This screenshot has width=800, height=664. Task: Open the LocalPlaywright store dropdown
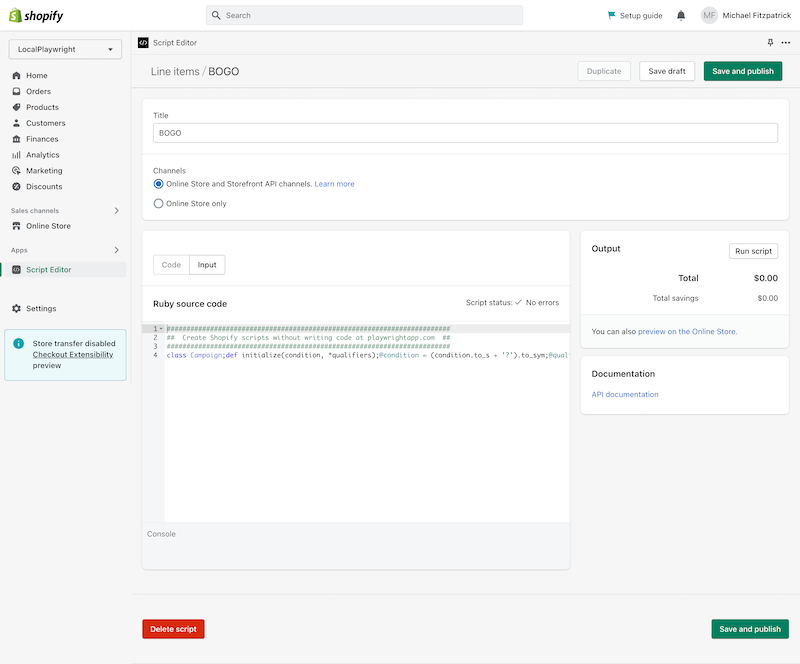pyautogui.click(x=65, y=49)
